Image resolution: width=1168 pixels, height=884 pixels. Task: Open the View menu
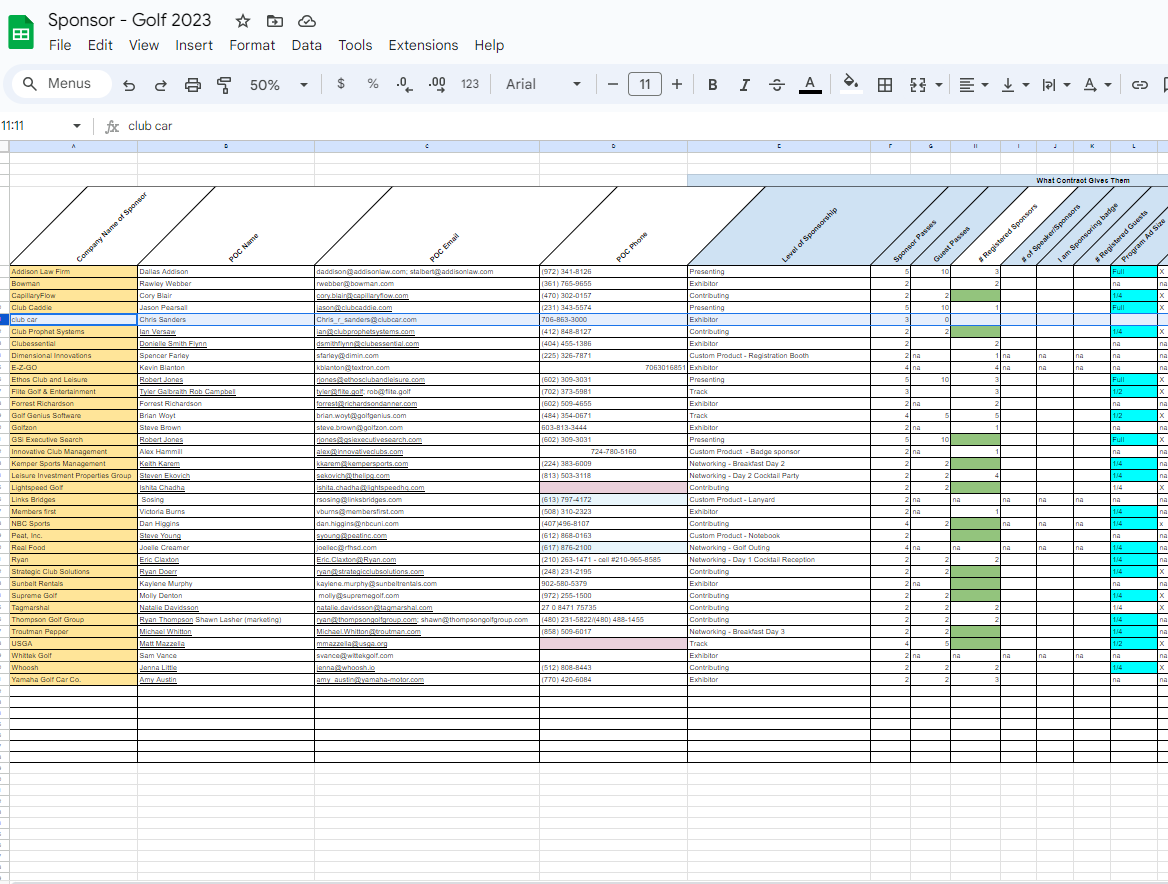(144, 45)
